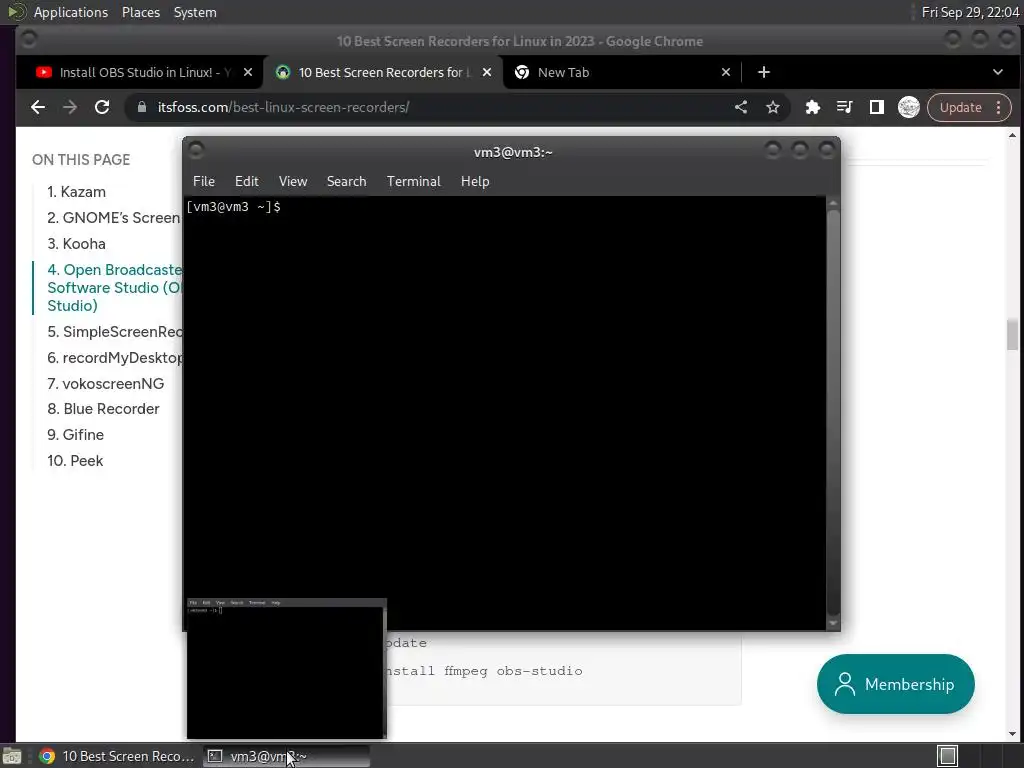
Task: Open the Terminal menu in terminal
Action: [x=413, y=182]
